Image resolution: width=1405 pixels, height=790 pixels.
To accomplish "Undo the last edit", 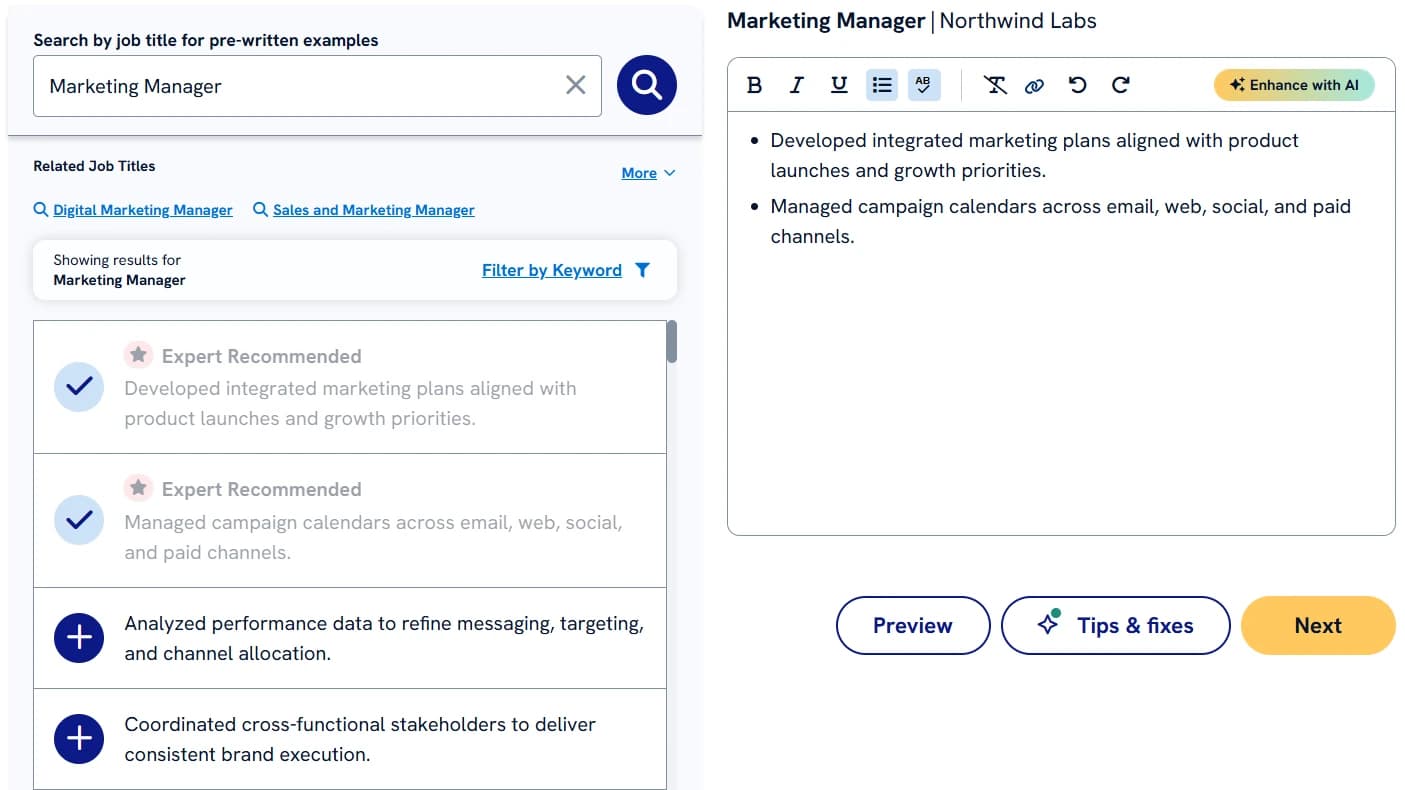I will [1077, 85].
